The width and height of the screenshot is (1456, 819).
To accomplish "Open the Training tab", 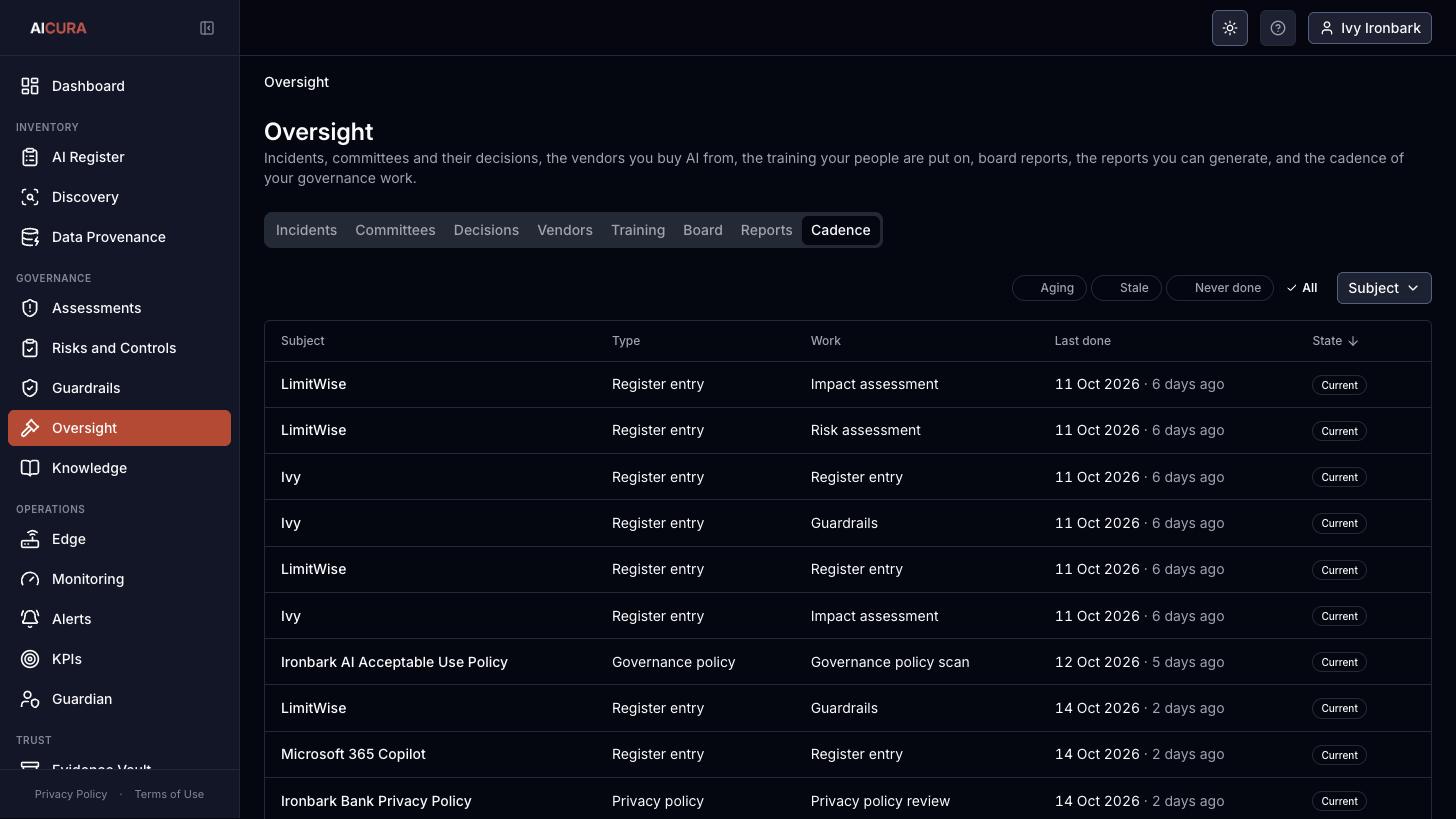I will pos(638,230).
